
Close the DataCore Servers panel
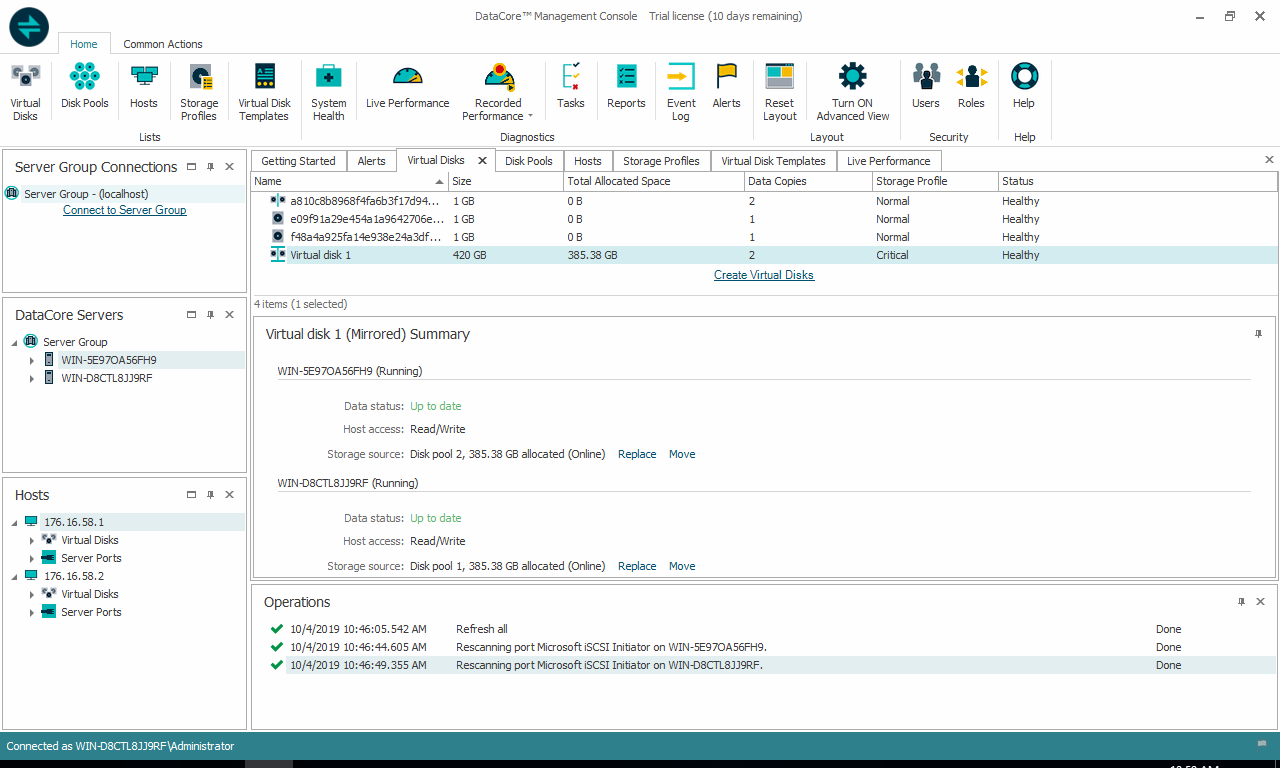[229, 315]
